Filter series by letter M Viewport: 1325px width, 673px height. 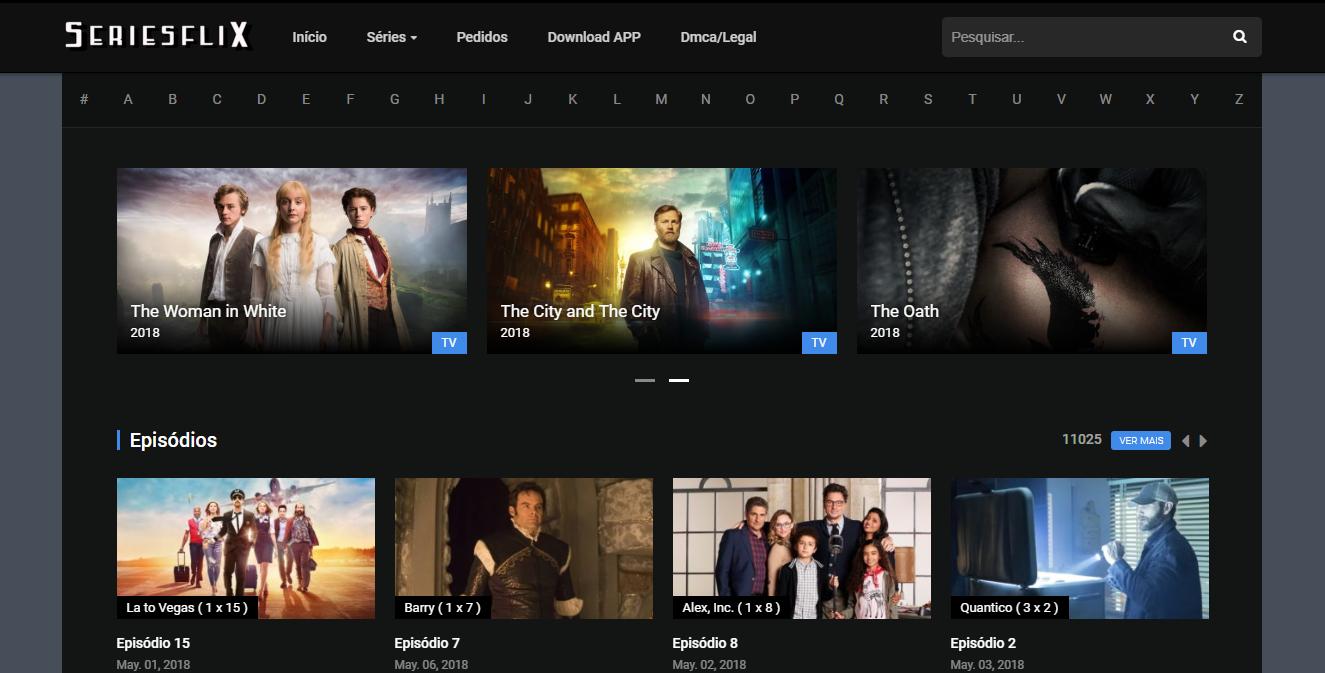pyautogui.click(x=661, y=99)
